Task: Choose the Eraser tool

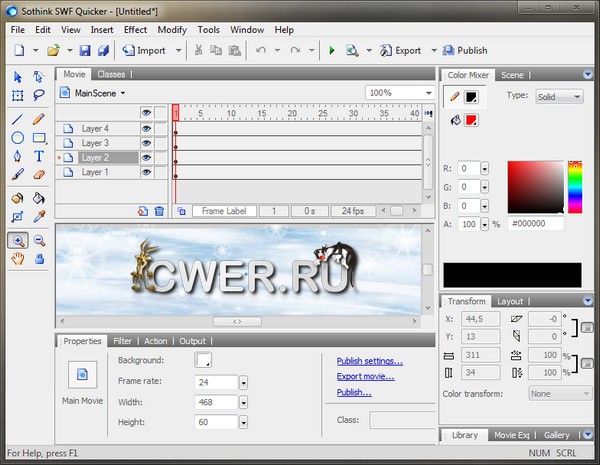Action: pos(39,174)
